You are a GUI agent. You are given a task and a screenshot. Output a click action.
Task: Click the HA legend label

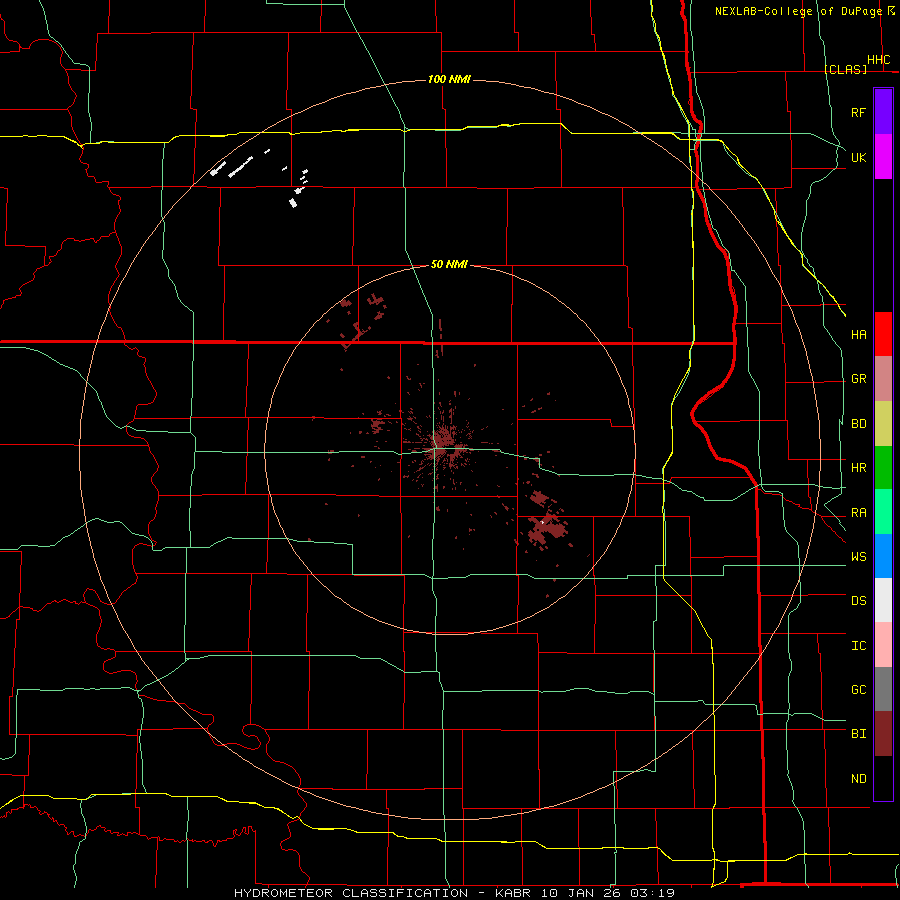point(858,334)
